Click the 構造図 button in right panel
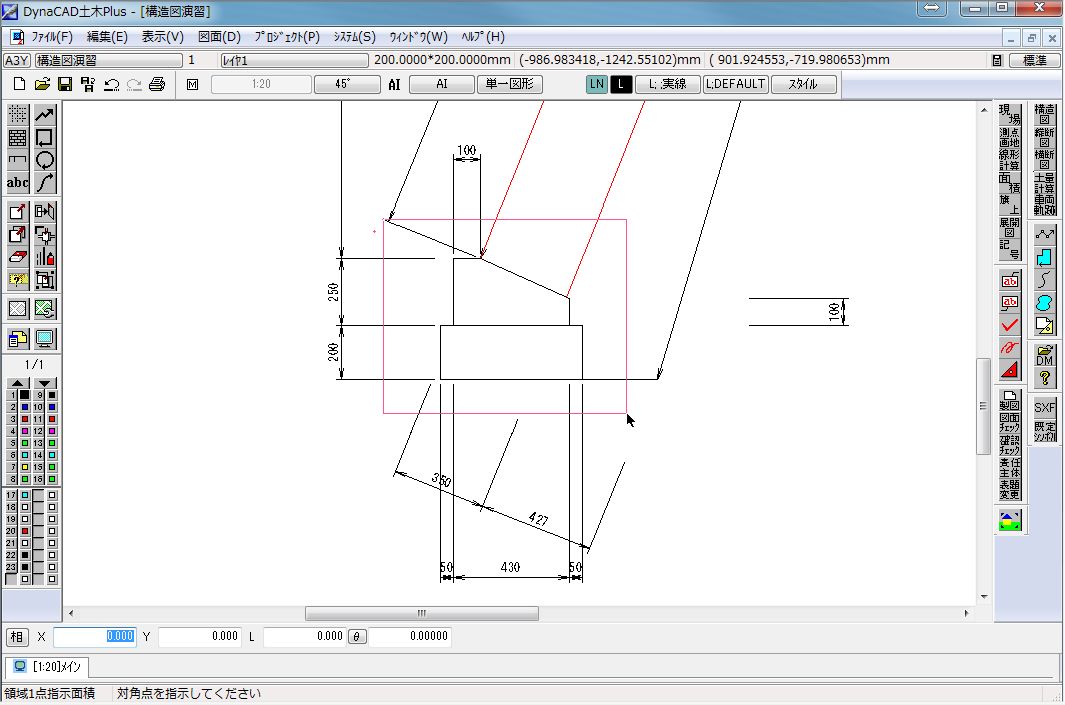 [x=1045, y=114]
